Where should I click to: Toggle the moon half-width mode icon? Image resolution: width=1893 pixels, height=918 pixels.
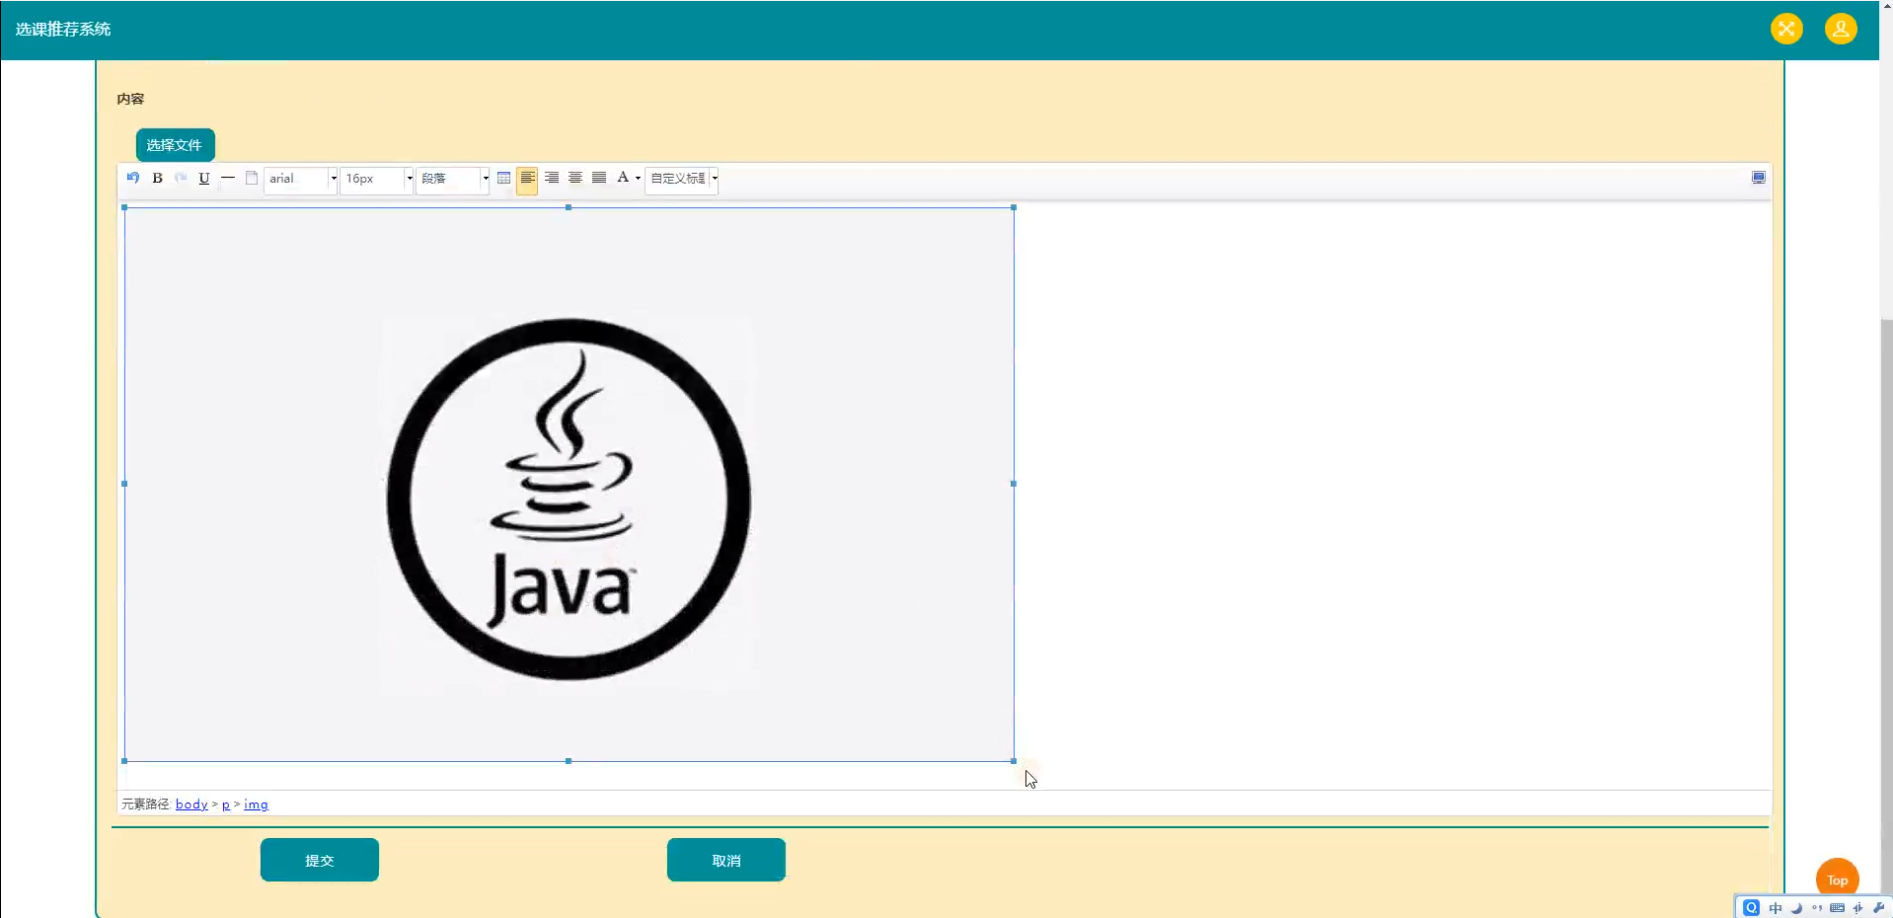click(1796, 908)
